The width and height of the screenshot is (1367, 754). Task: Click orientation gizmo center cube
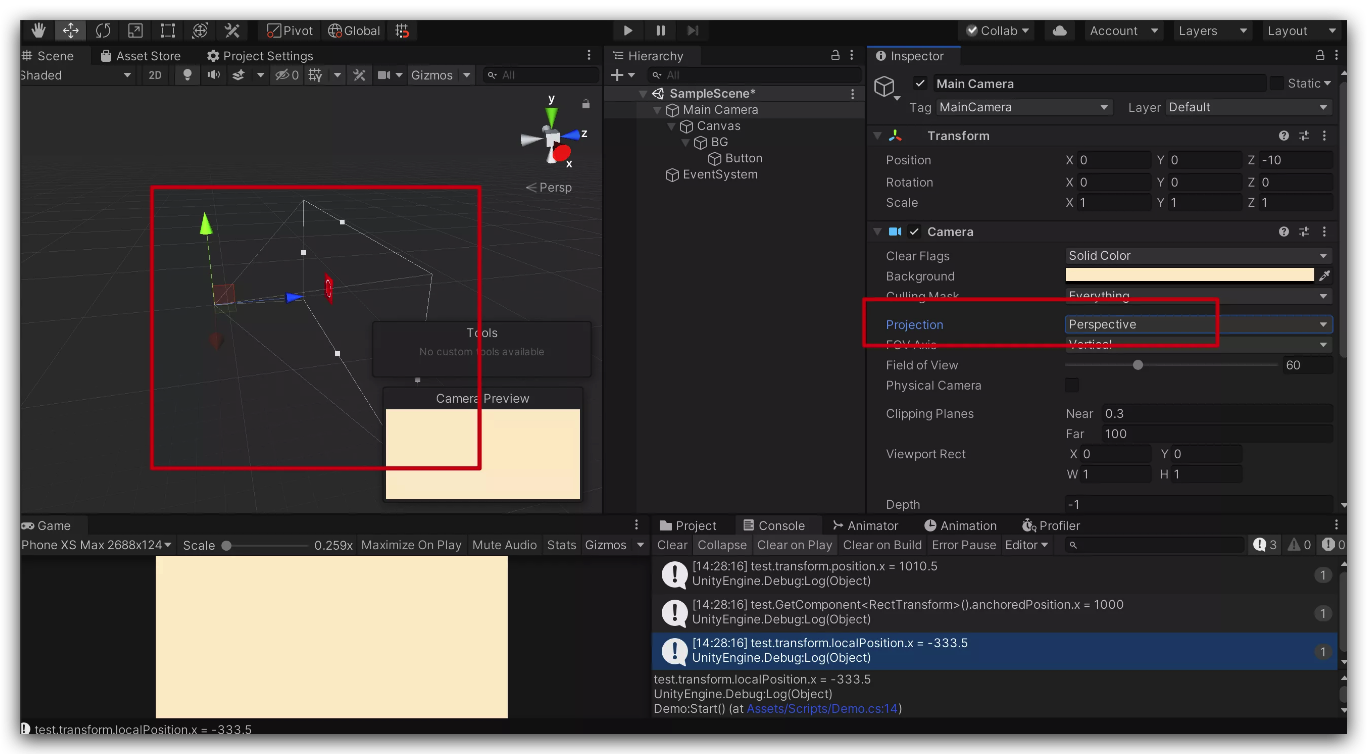click(552, 137)
